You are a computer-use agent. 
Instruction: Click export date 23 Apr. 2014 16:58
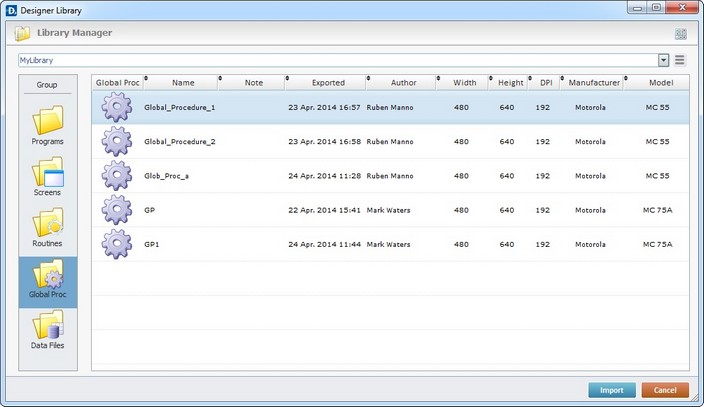(x=324, y=142)
